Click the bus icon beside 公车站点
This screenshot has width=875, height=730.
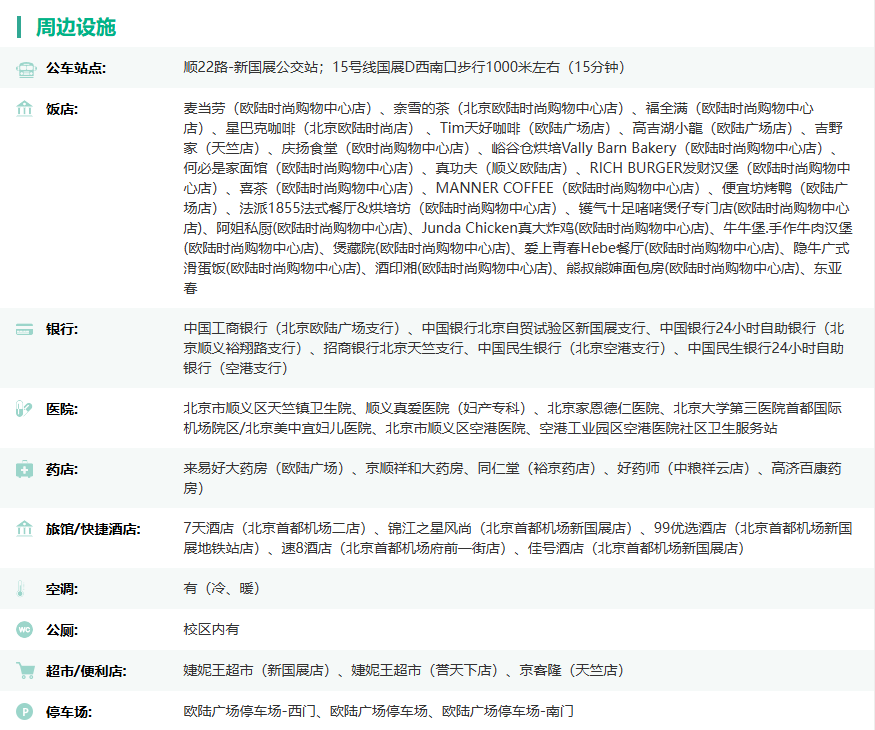coord(25,69)
